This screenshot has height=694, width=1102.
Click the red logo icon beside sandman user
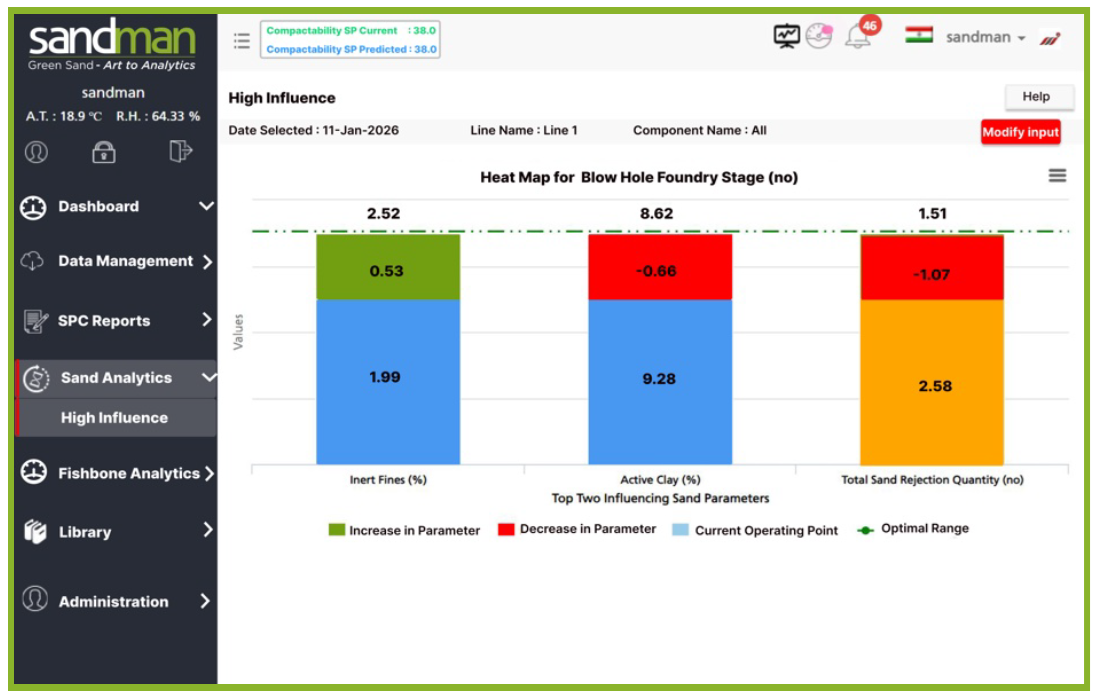pyautogui.click(x=1050, y=38)
